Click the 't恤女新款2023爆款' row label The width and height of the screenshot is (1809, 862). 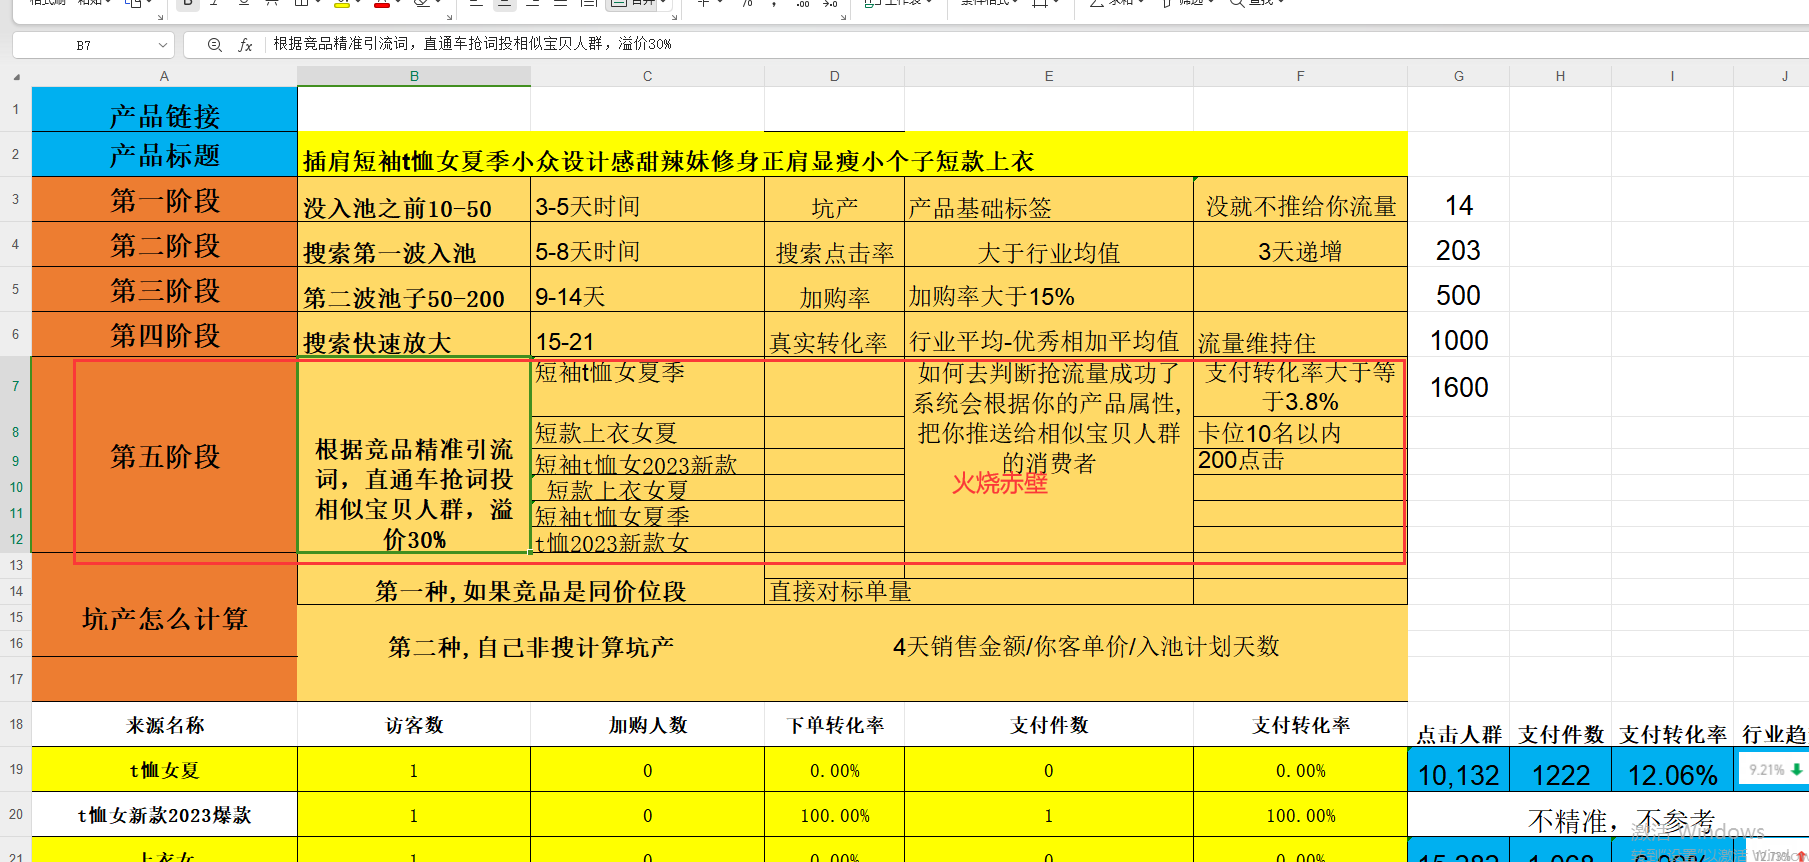click(164, 814)
